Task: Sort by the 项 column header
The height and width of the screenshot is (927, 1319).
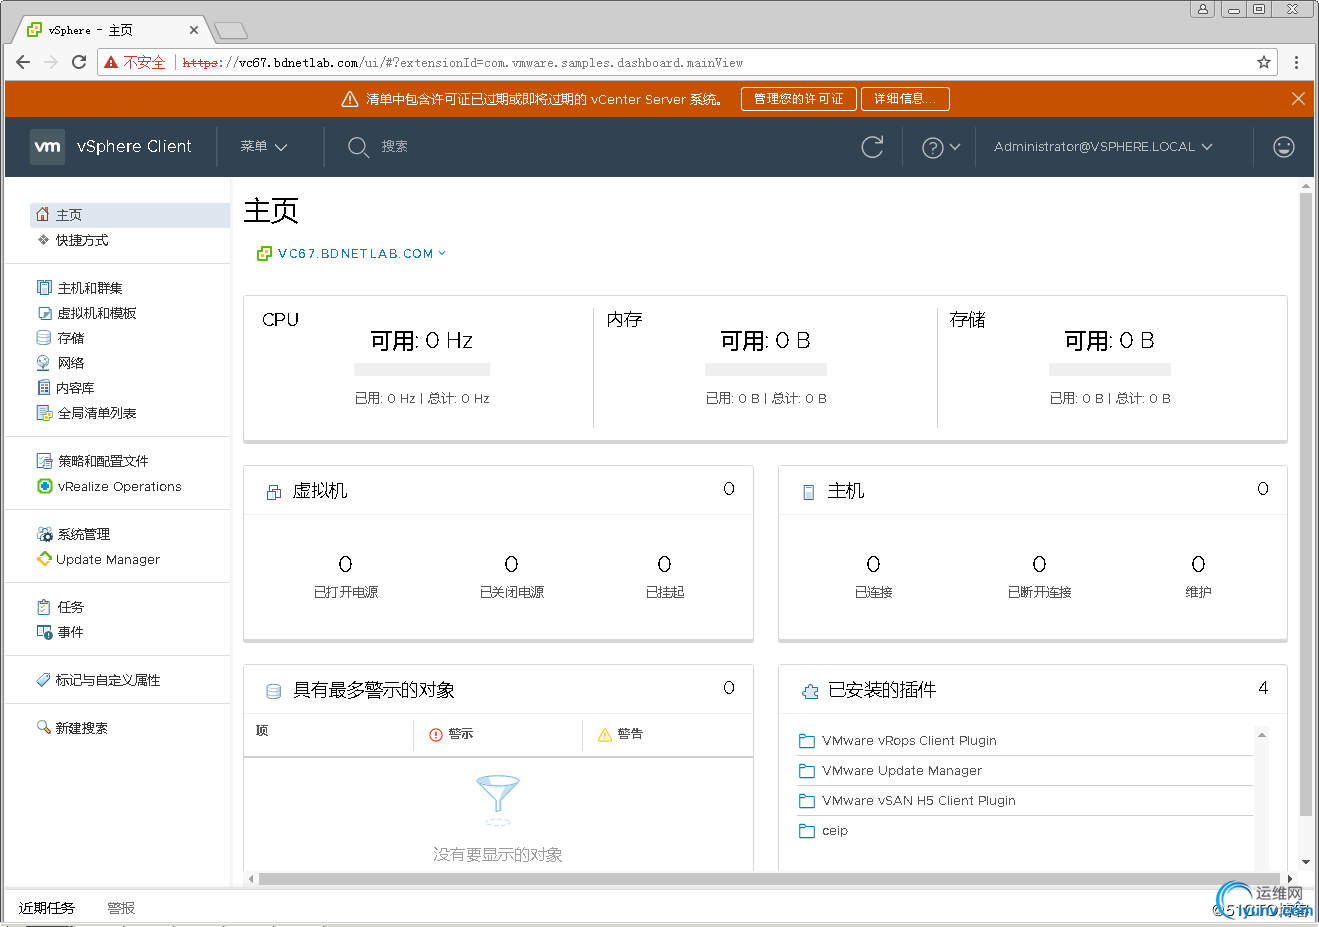Action: tap(262, 731)
